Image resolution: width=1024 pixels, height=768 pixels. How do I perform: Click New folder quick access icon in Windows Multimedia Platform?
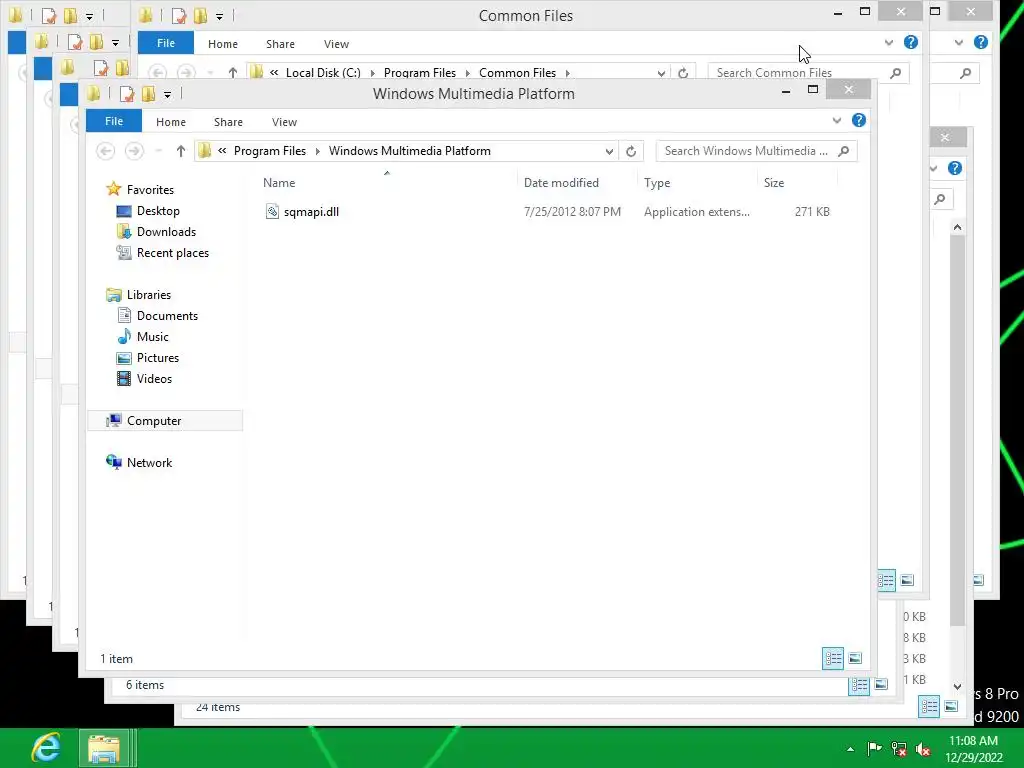[148, 94]
